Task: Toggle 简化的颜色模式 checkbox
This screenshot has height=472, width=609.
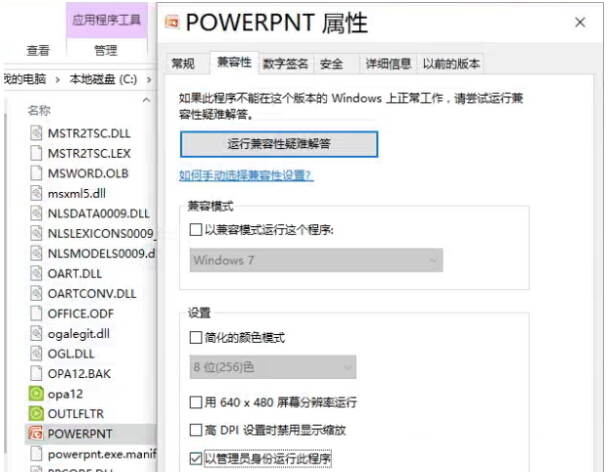Action: pyautogui.click(x=196, y=338)
